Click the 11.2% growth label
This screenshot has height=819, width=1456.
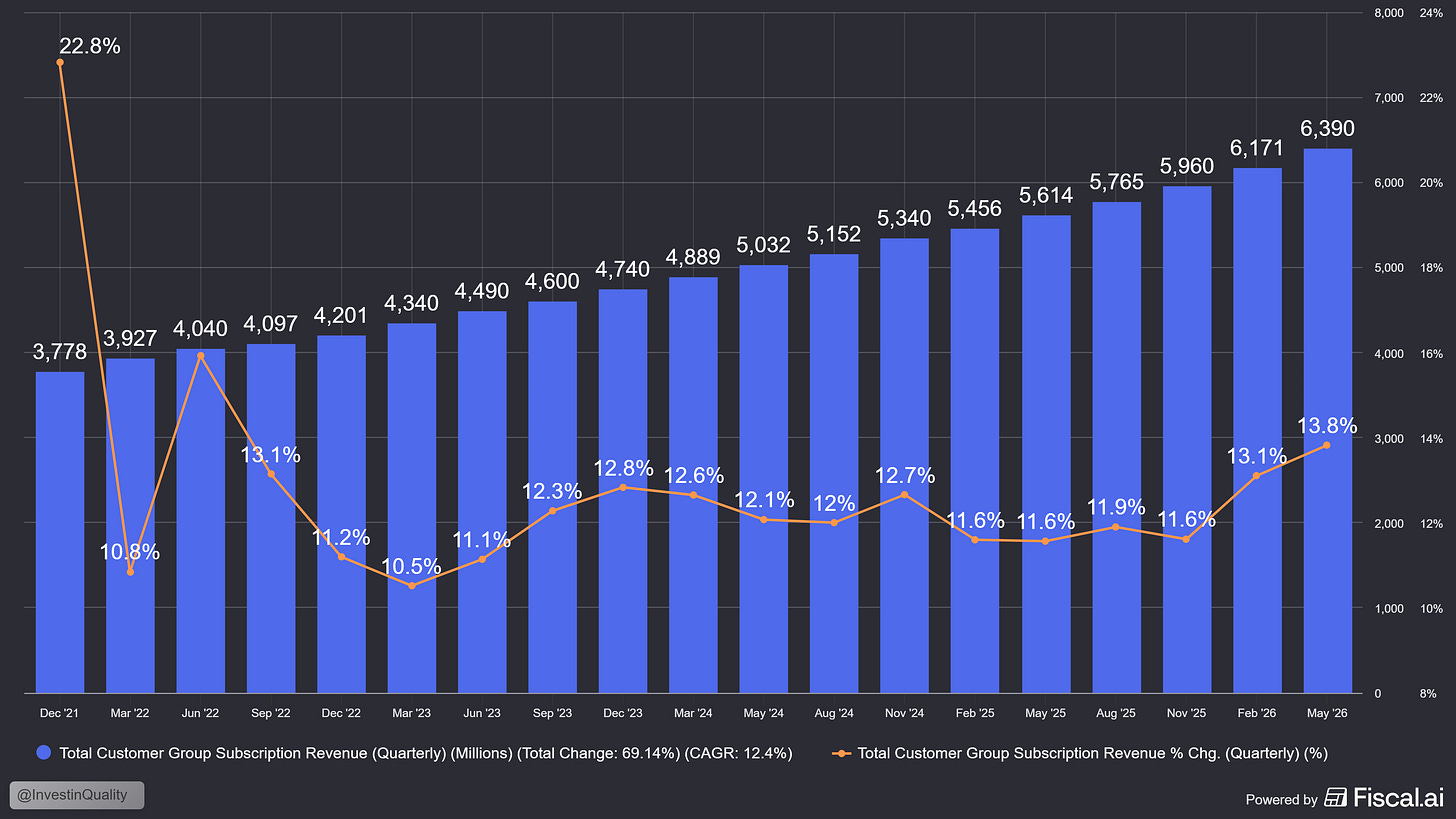(341, 536)
